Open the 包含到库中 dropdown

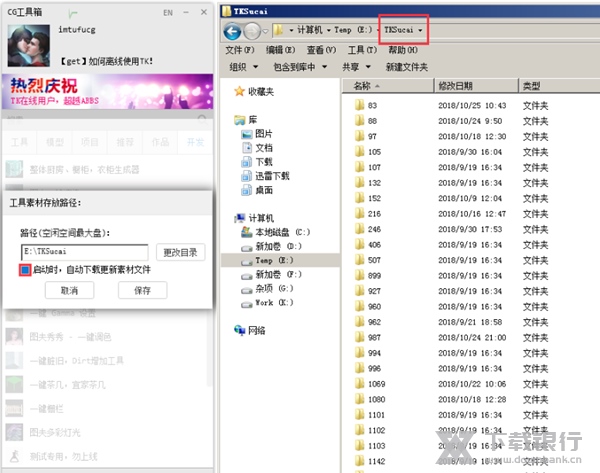(x=300, y=67)
